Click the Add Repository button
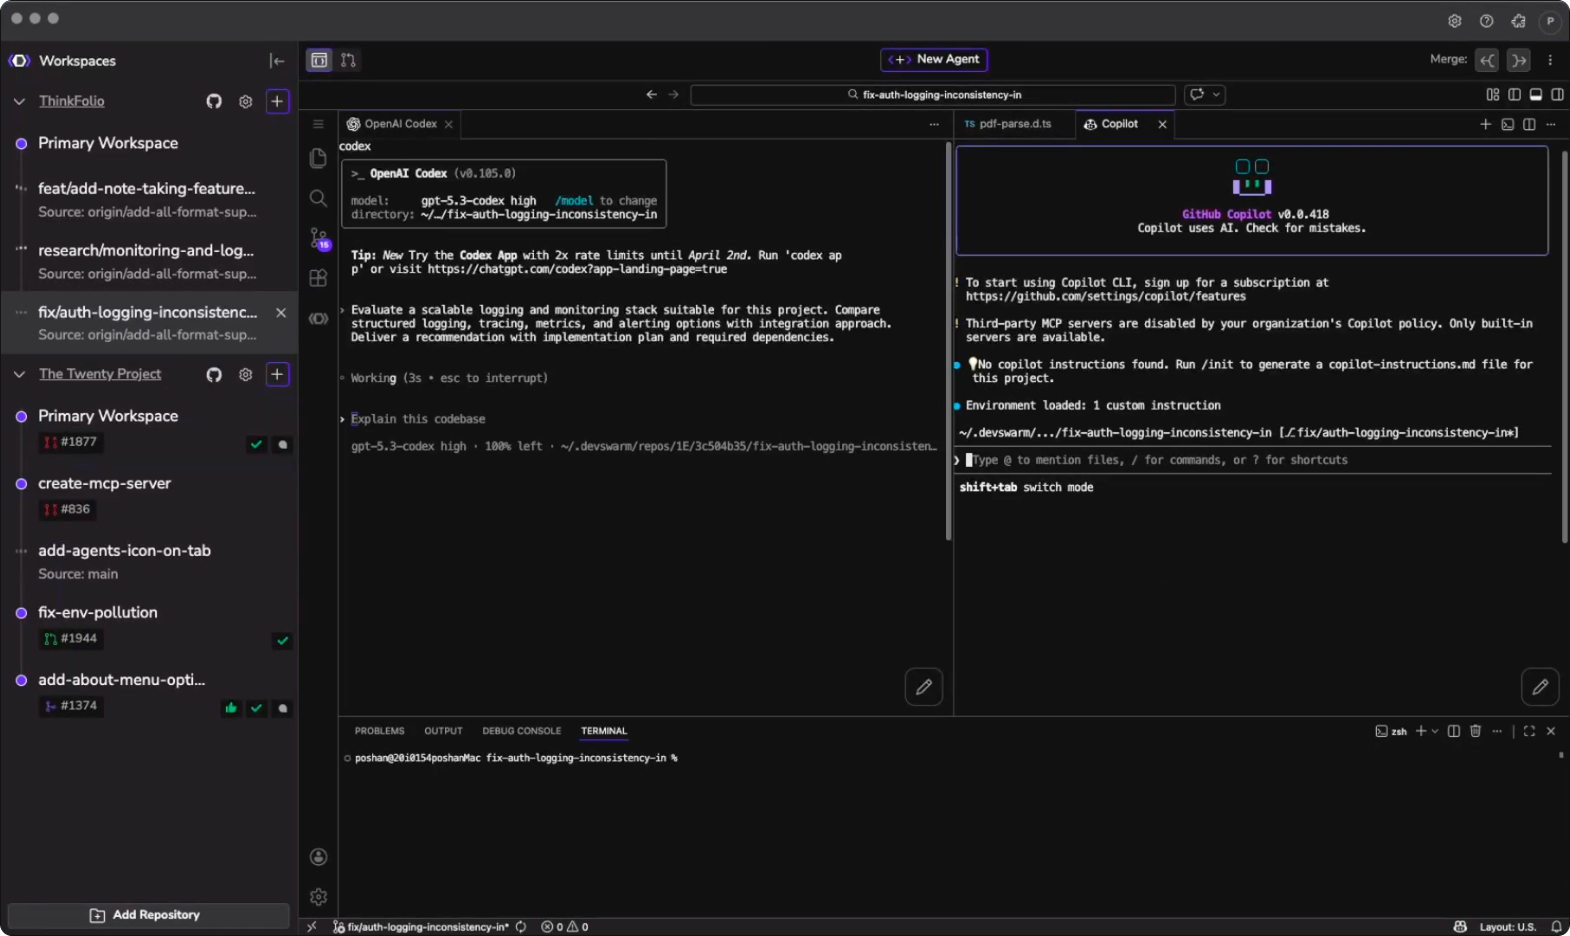The image size is (1570, 936). [148, 915]
